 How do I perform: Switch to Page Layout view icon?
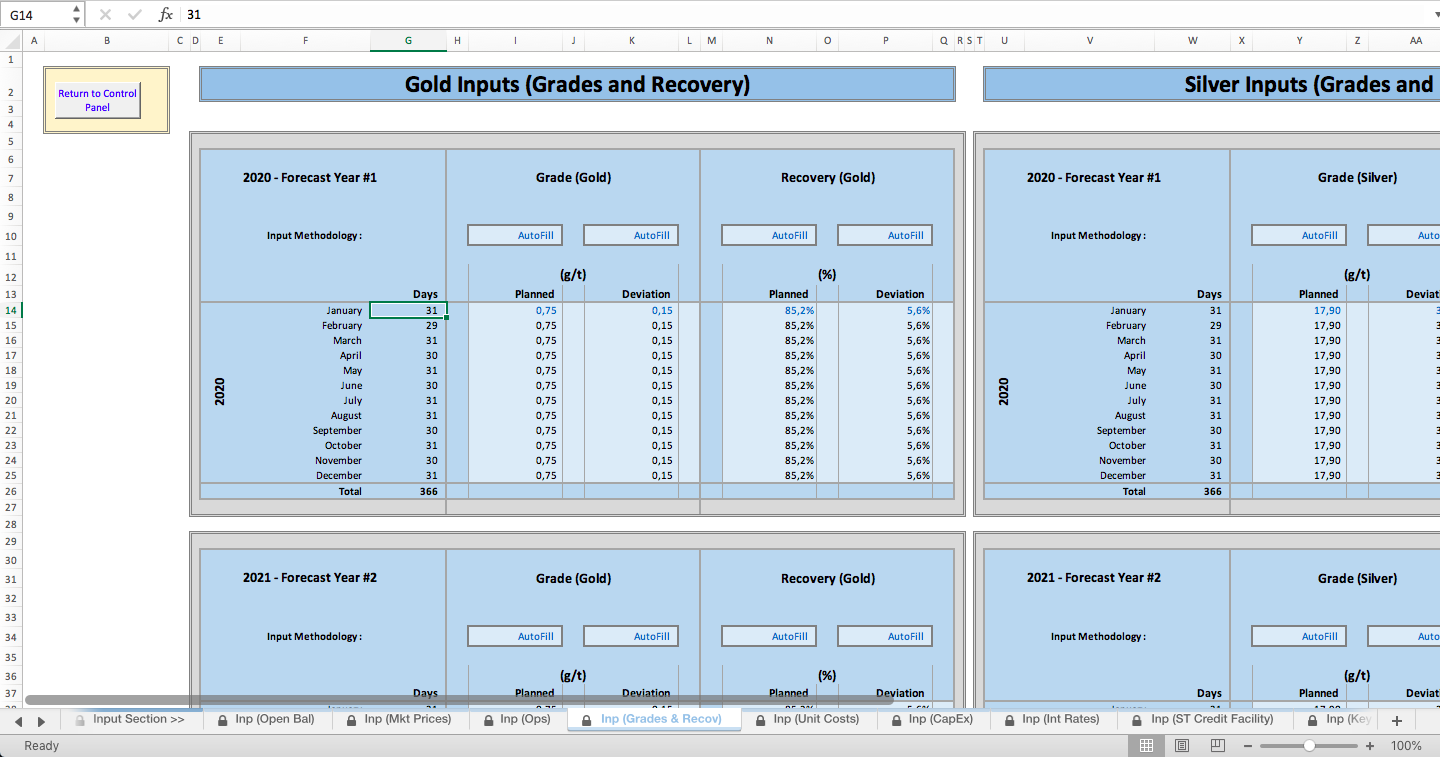[x=1182, y=746]
